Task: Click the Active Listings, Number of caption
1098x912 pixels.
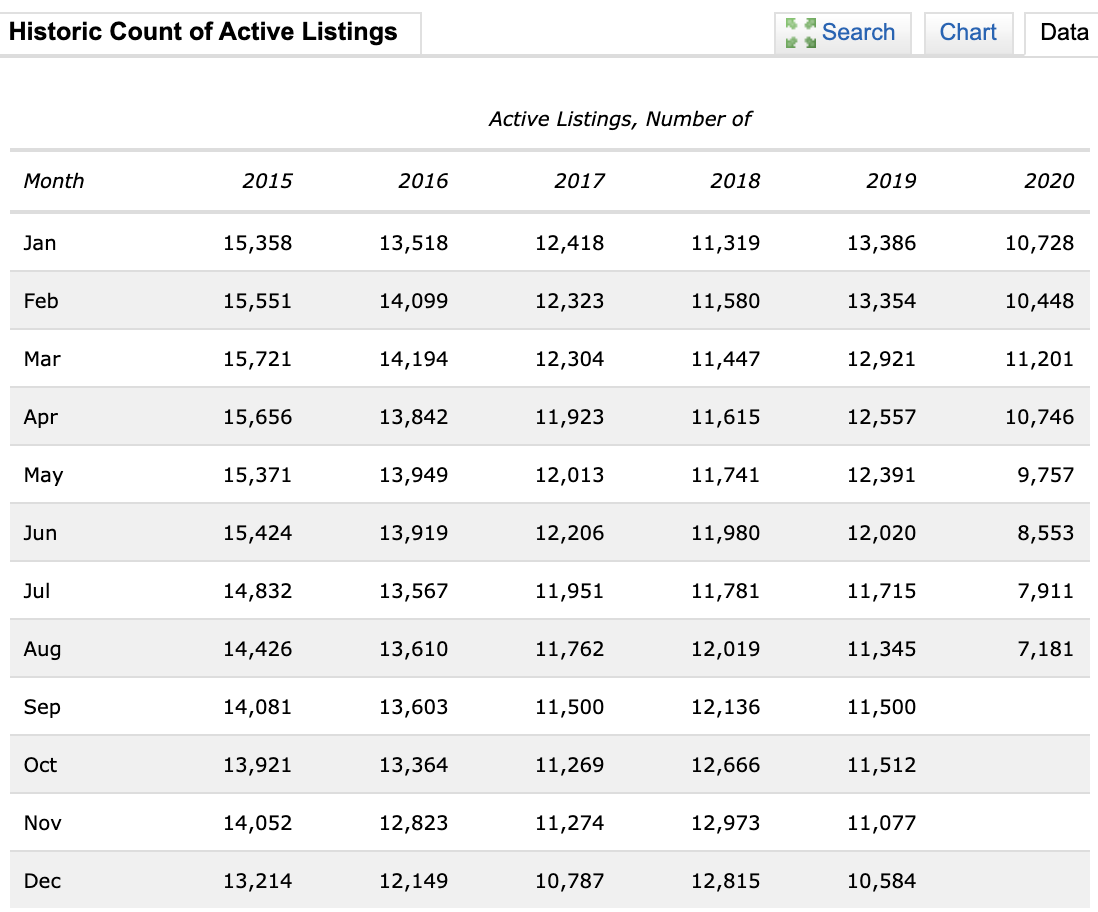Action: [620, 119]
